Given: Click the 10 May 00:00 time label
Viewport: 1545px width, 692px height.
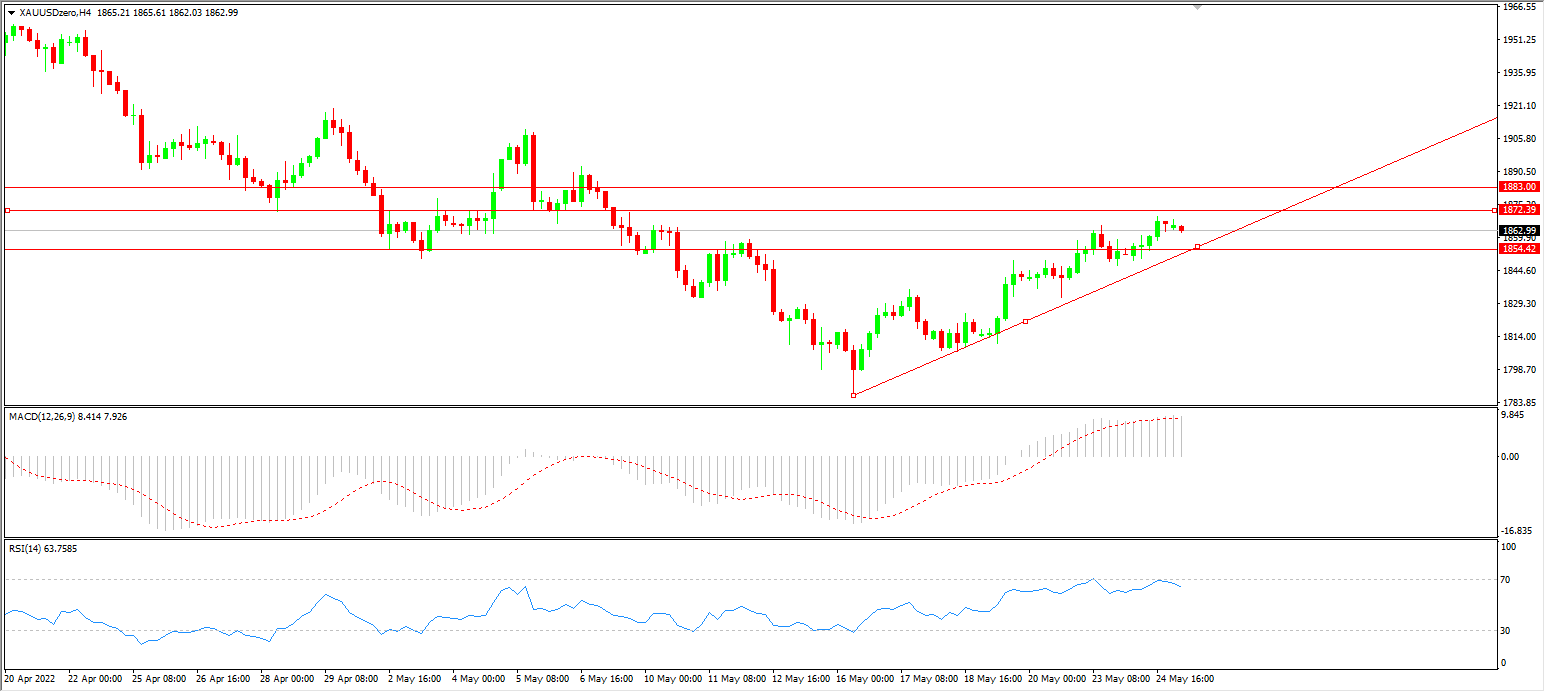Looking at the screenshot, I should pyautogui.click(x=672, y=678).
